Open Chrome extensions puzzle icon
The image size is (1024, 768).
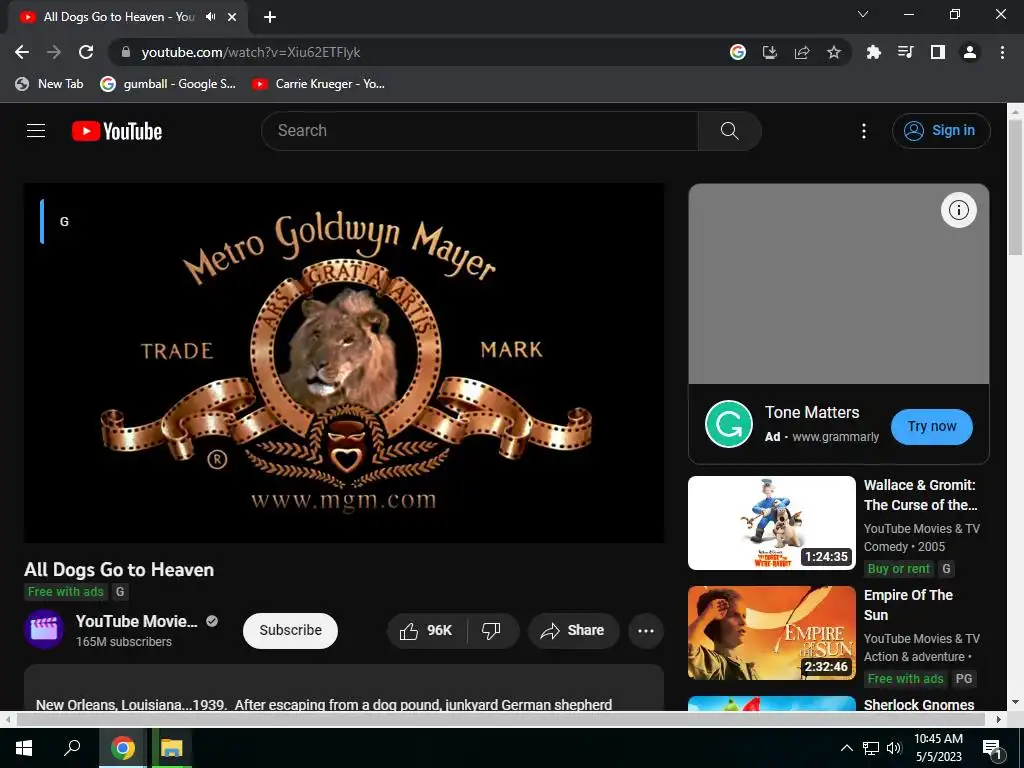(873, 52)
